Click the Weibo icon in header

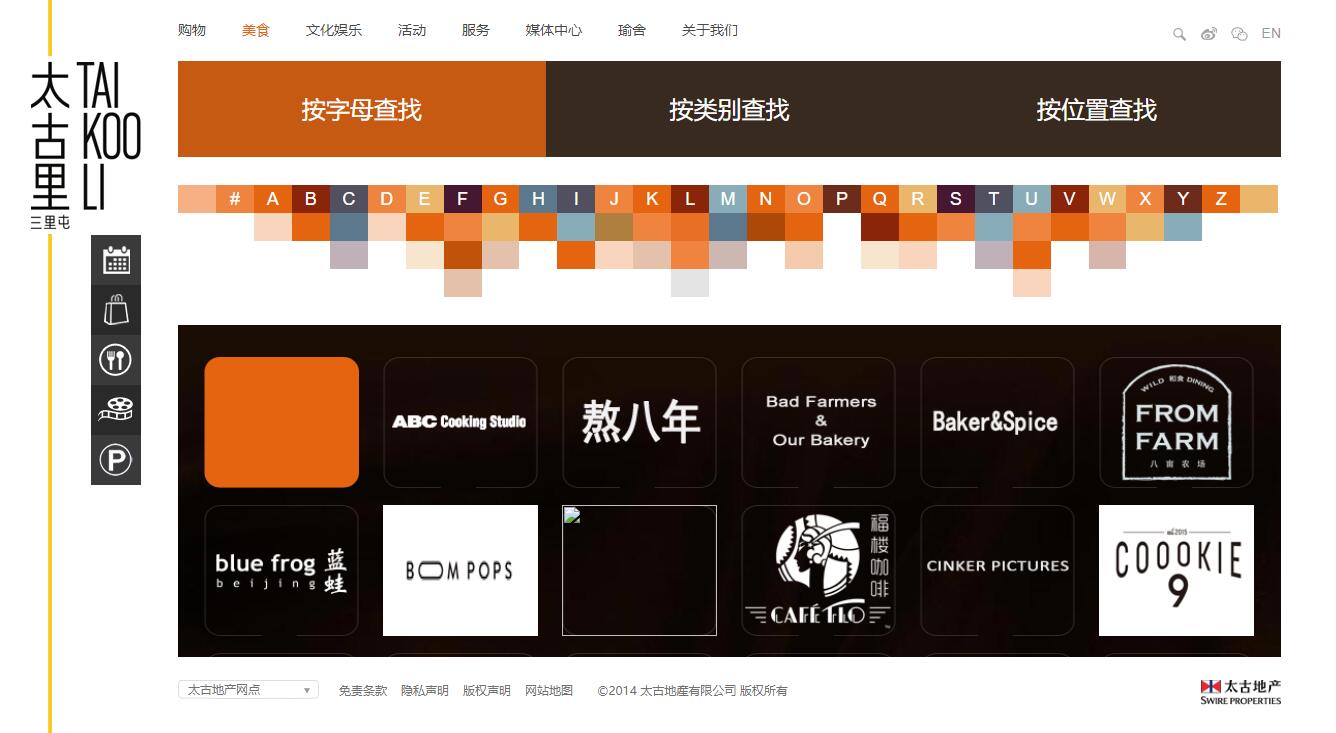[x=1209, y=34]
